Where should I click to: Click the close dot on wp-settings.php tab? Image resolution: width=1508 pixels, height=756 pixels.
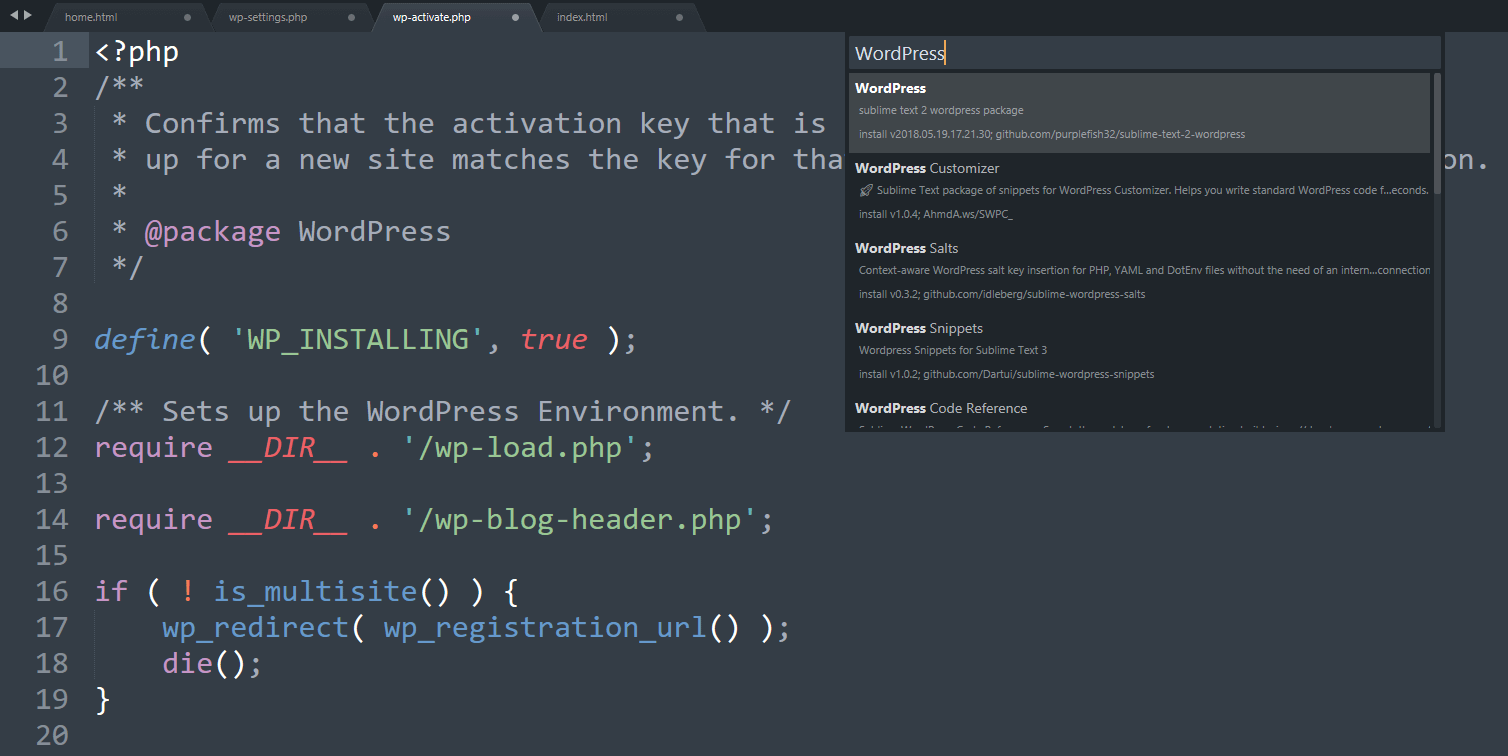[x=352, y=17]
